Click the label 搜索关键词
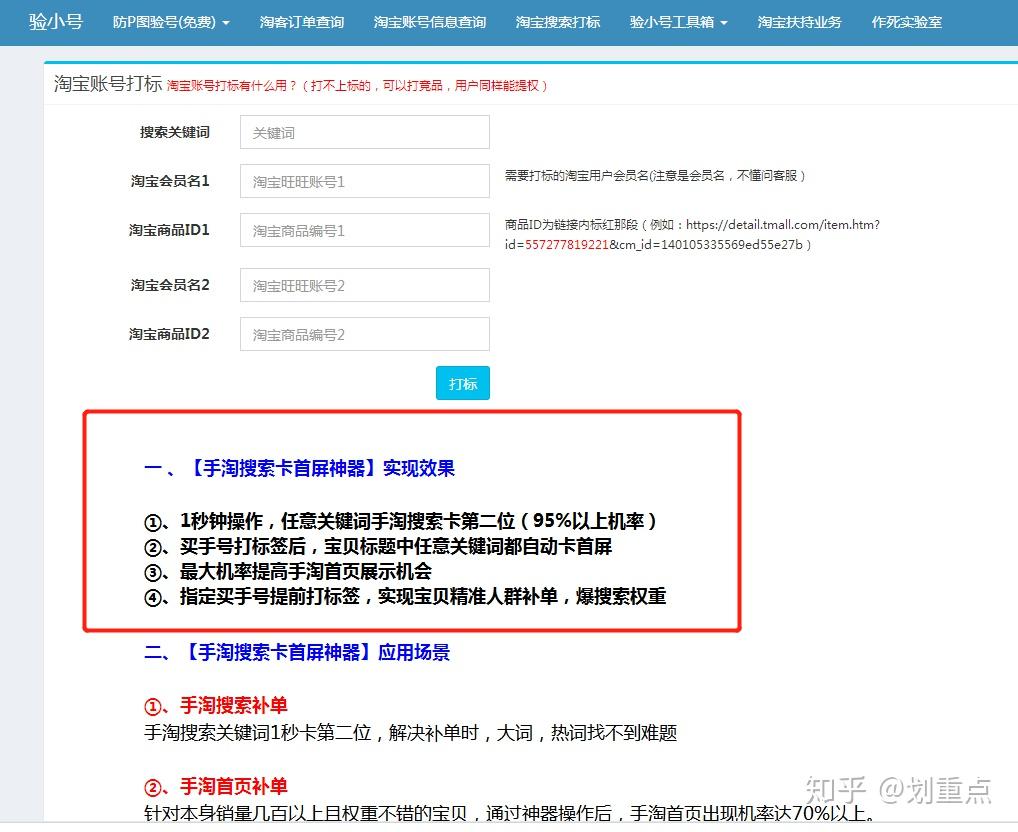 click(175, 132)
